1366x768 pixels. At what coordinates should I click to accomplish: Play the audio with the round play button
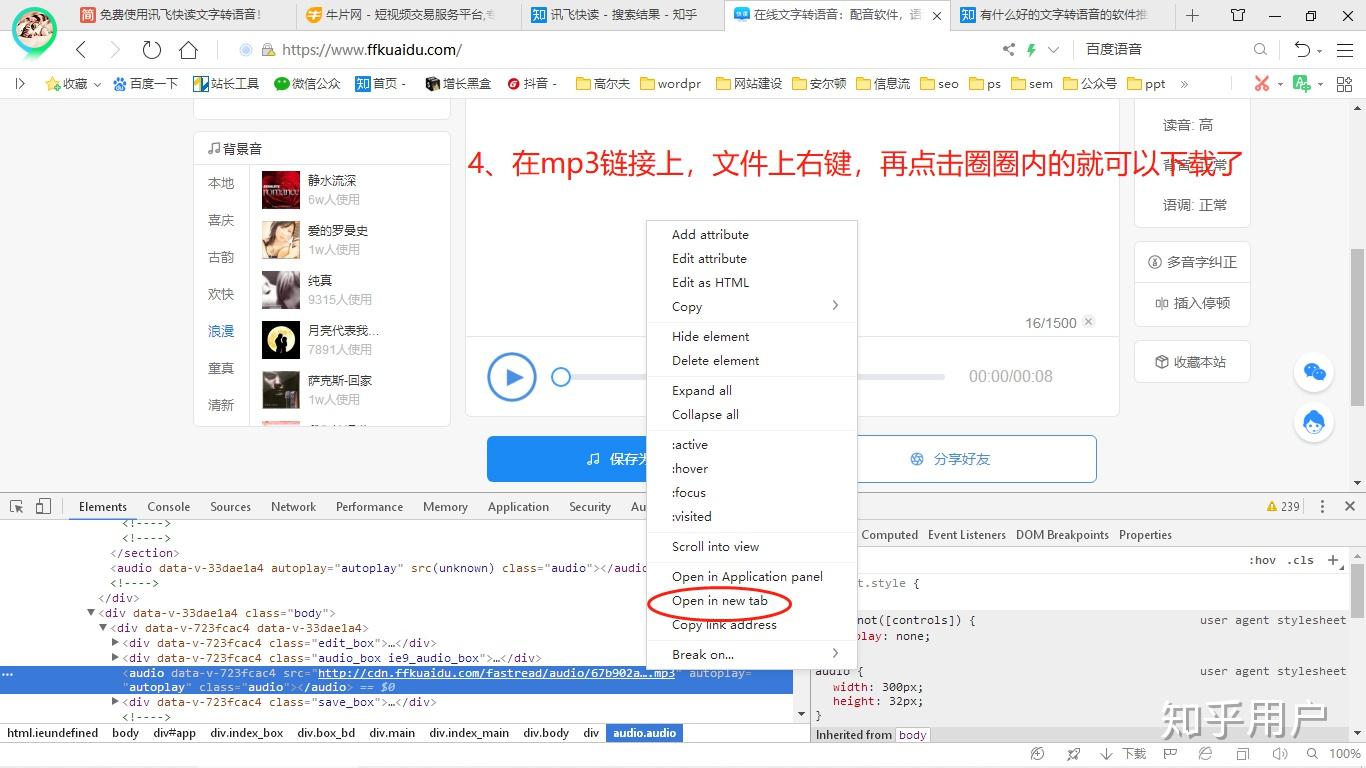(512, 377)
